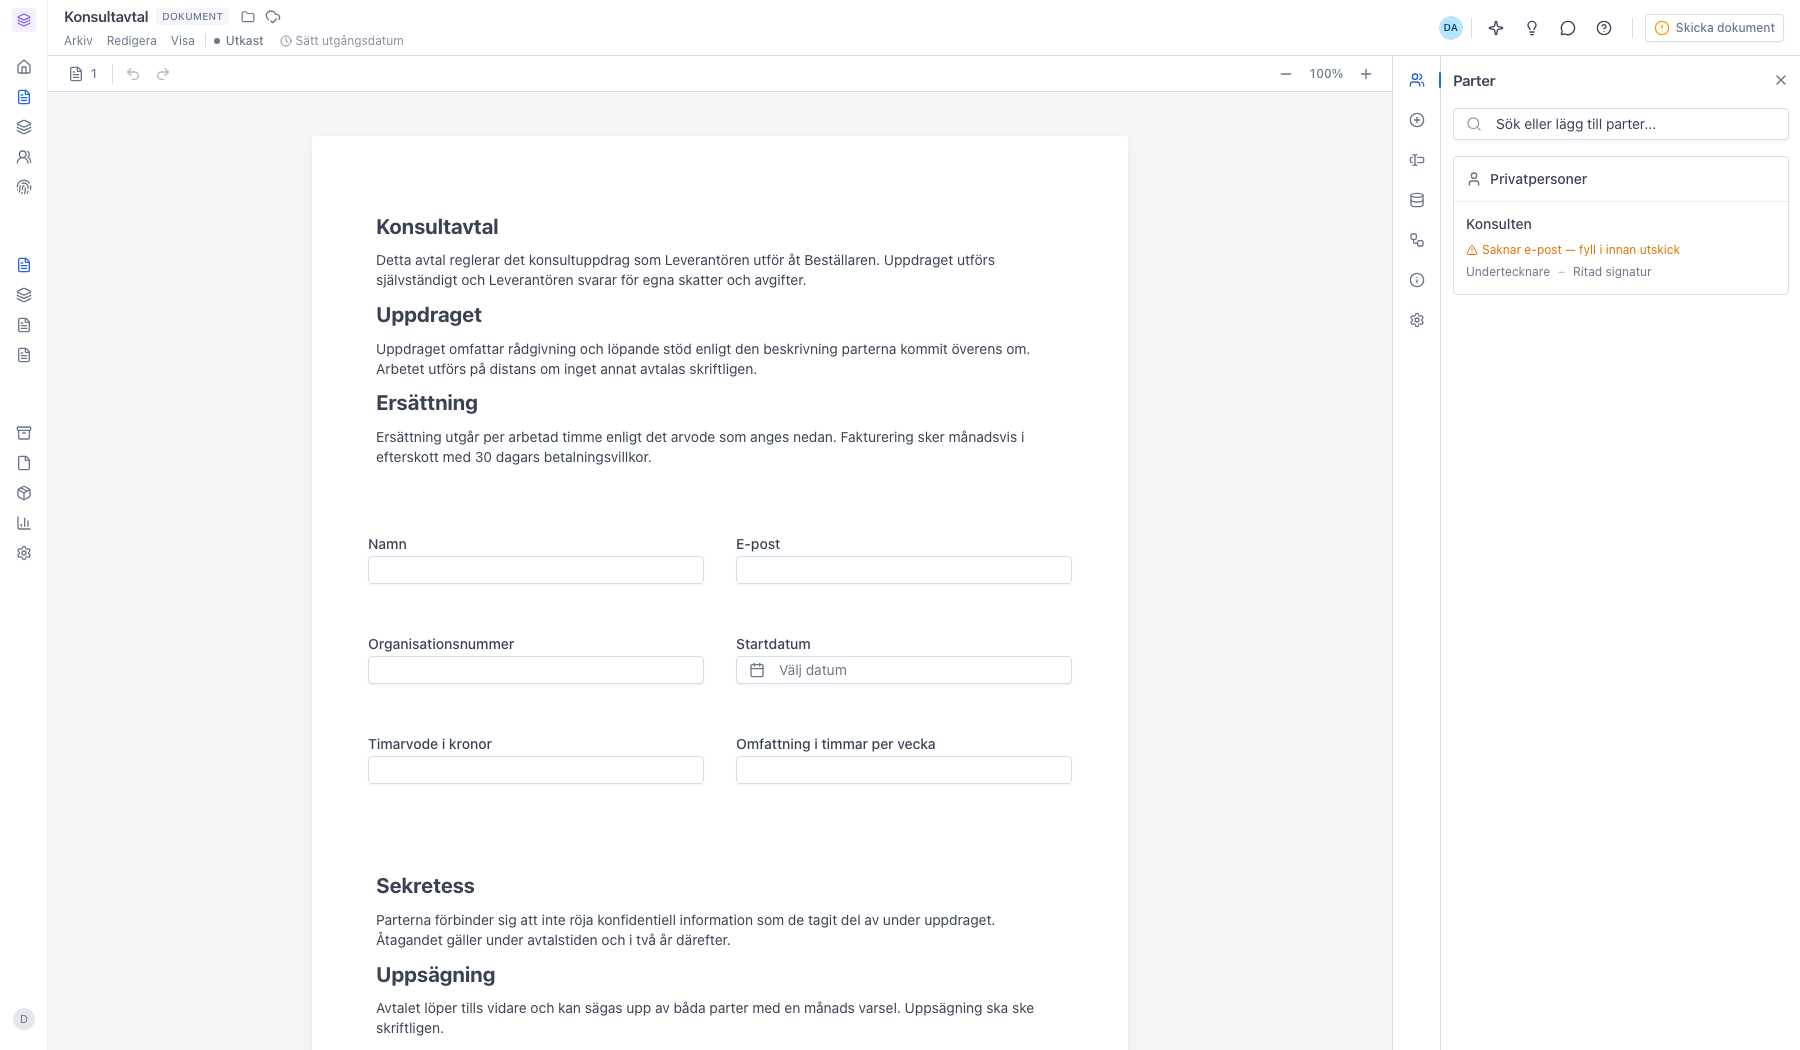Open the comments speech bubble icon
The width and height of the screenshot is (1800, 1050).
tap(1568, 28)
